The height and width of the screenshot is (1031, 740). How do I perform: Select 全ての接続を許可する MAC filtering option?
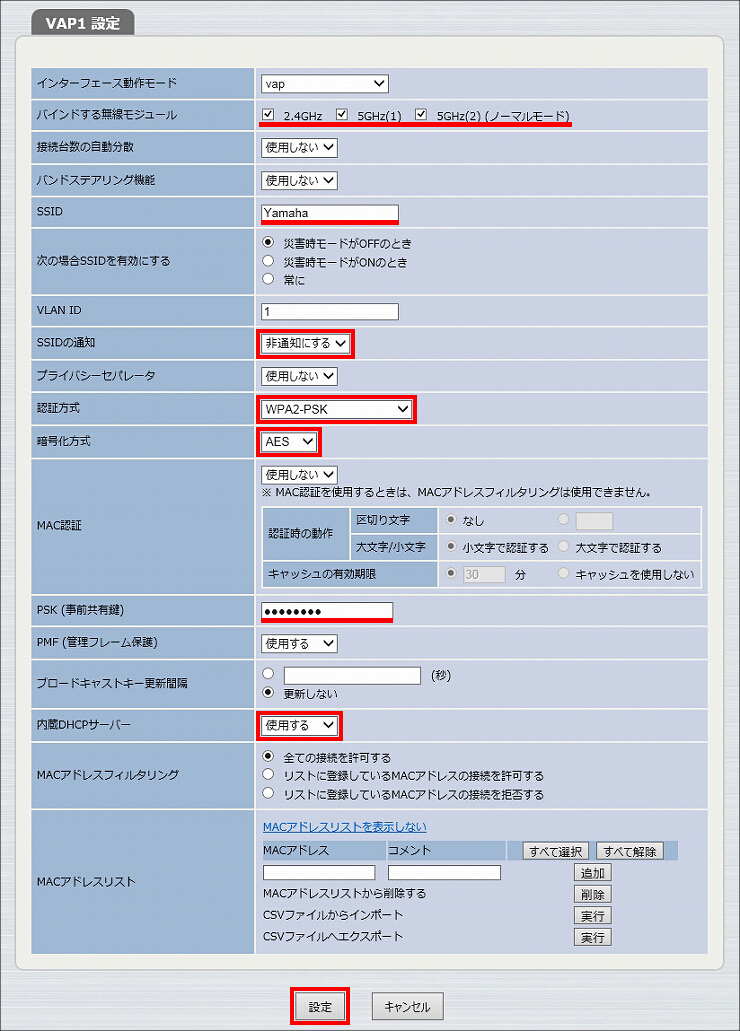[x=268, y=757]
